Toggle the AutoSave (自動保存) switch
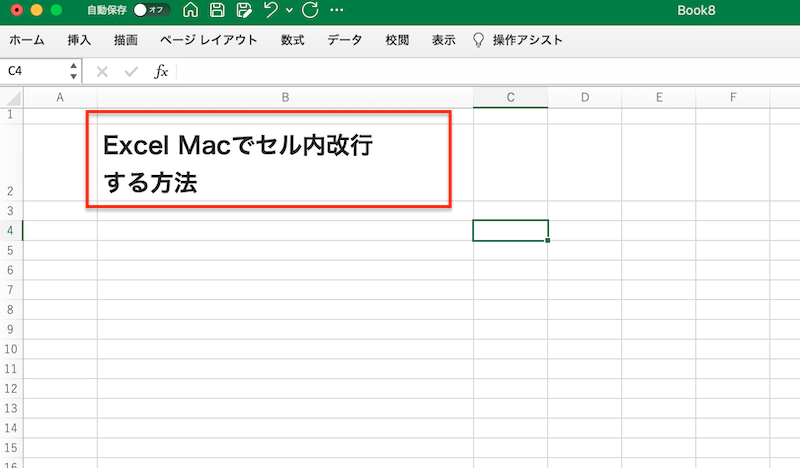Screen dimensions: 800x468 151,10
